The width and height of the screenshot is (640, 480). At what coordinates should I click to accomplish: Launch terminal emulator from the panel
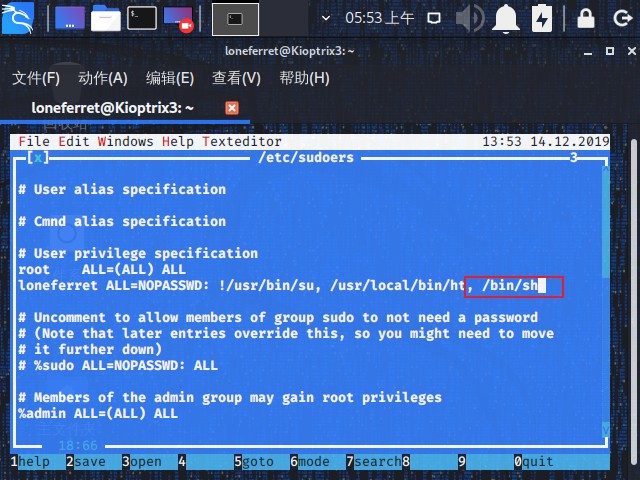142,18
